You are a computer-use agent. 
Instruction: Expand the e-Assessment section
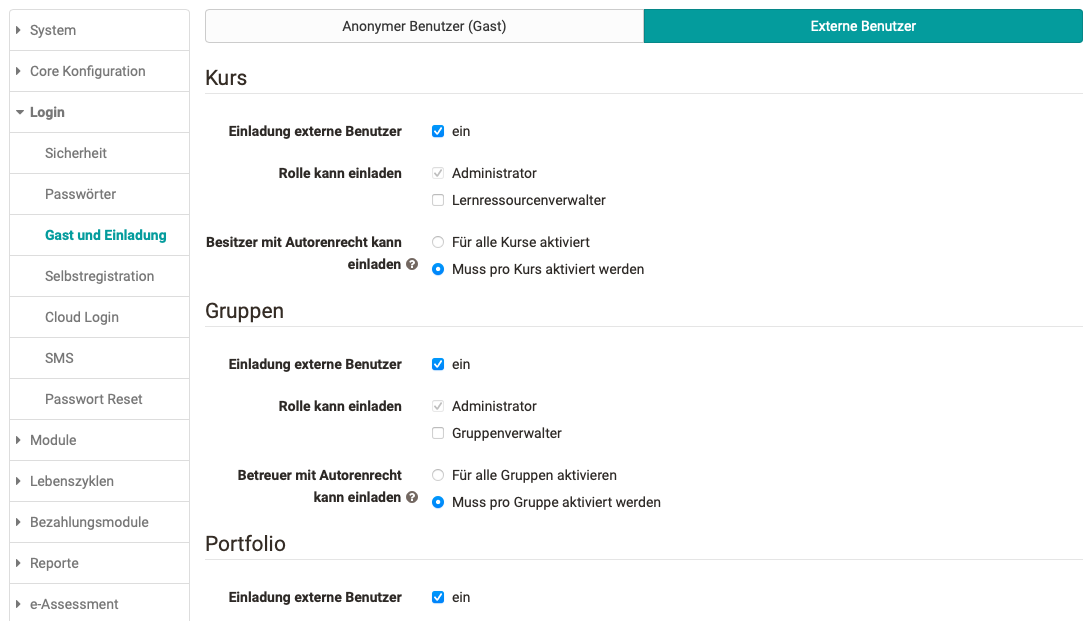74,604
